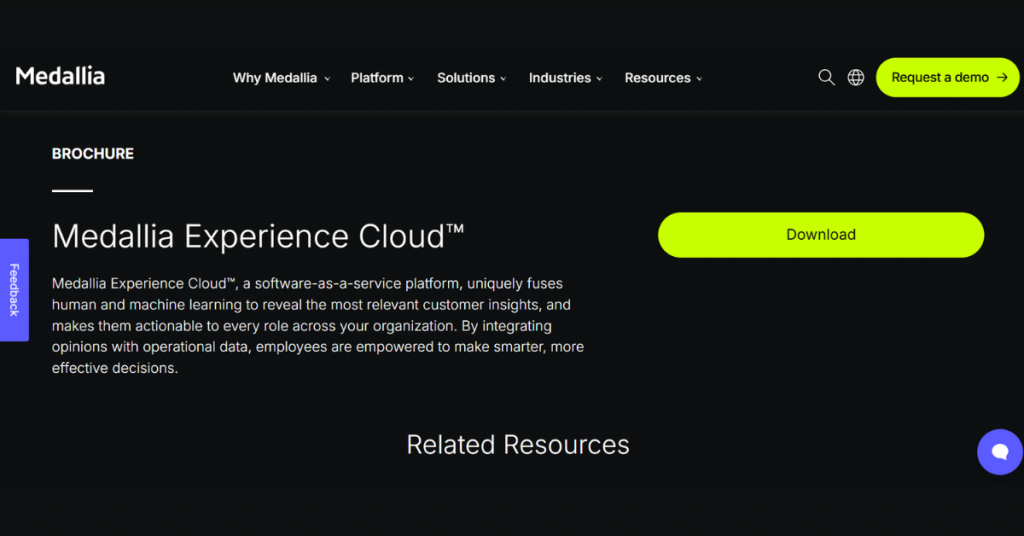This screenshot has height=536, width=1024.
Task: Expand the Platform chevron
Action: point(411,79)
